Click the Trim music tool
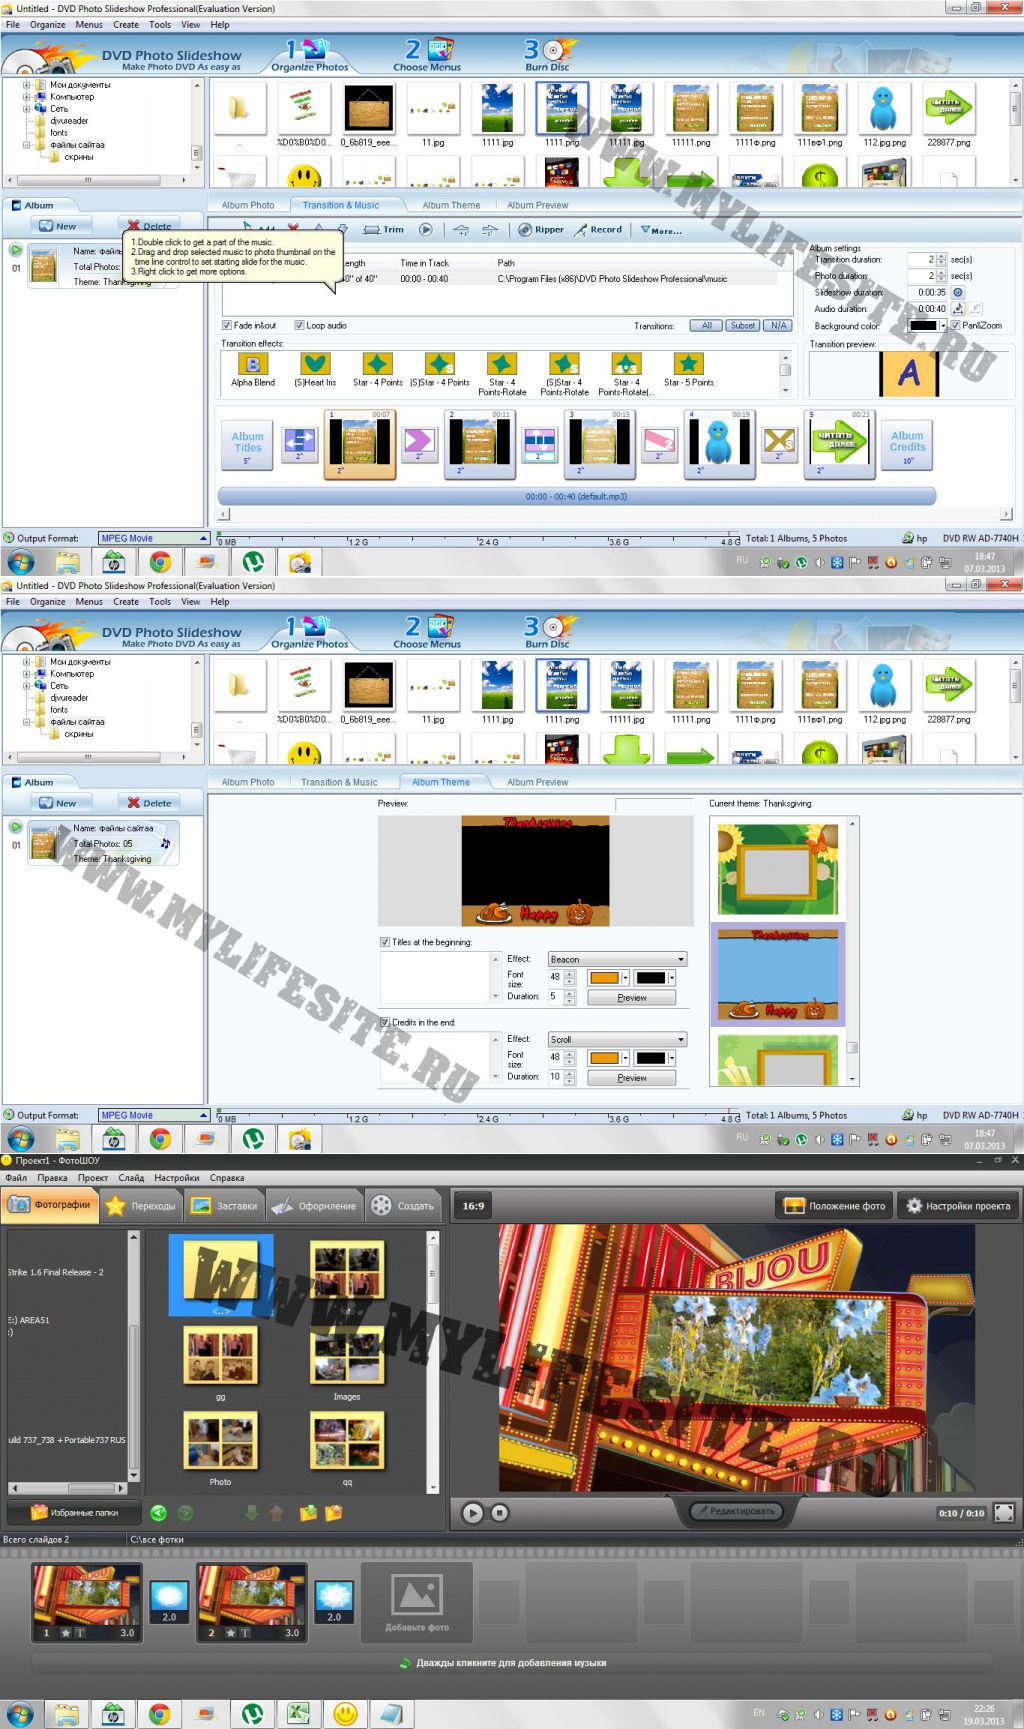1024x1729 pixels. point(384,230)
